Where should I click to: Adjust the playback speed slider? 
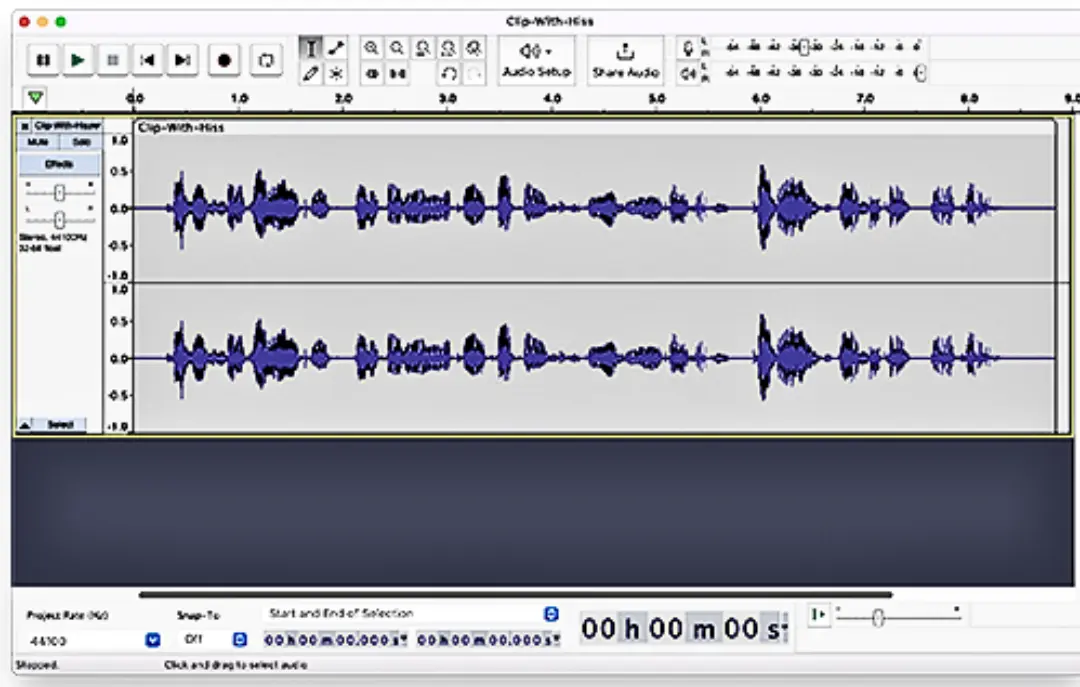pos(878,618)
